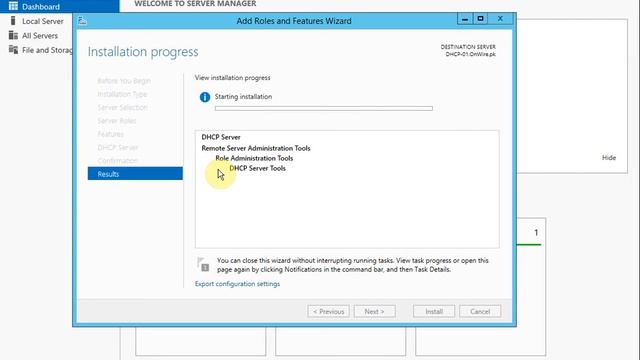Select DHCP Server Tools entry
The width and height of the screenshot is (640, 360).
[258, 168]
